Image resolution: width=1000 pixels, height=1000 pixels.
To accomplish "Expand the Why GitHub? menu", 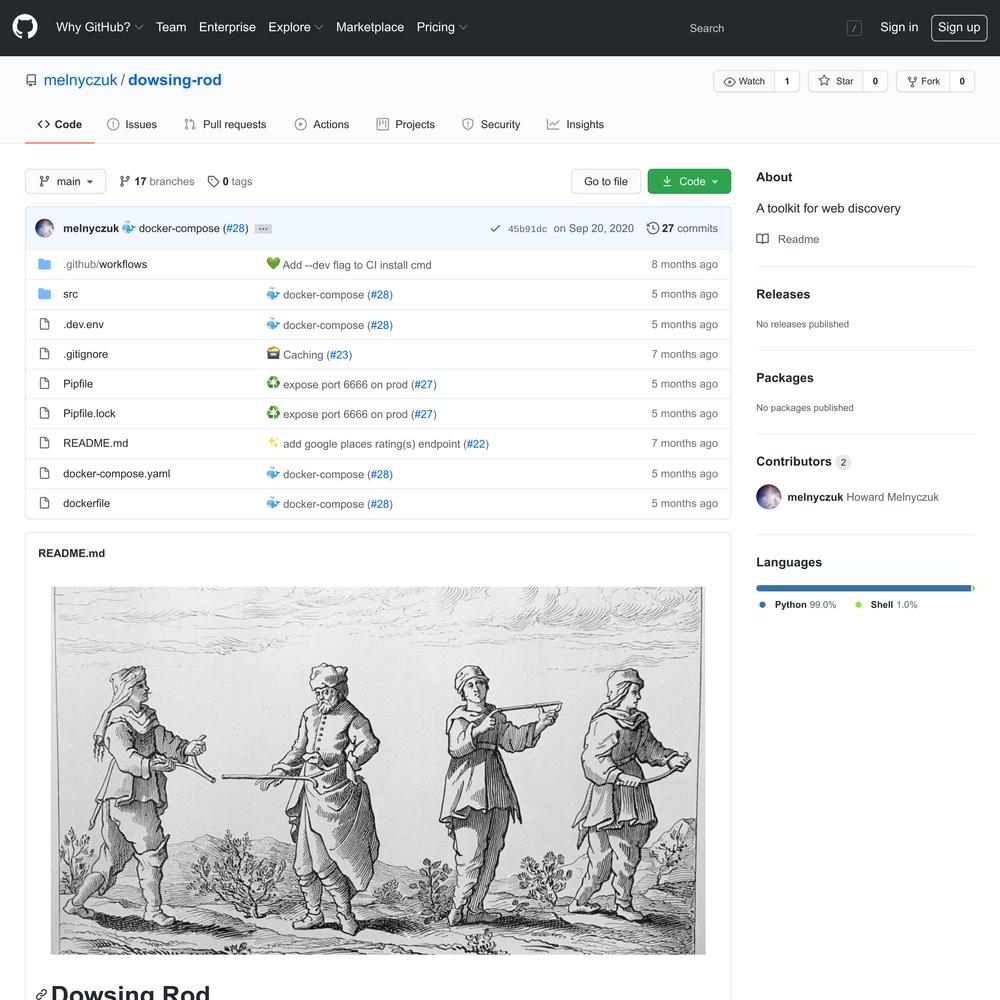I will tap(99, 27).
